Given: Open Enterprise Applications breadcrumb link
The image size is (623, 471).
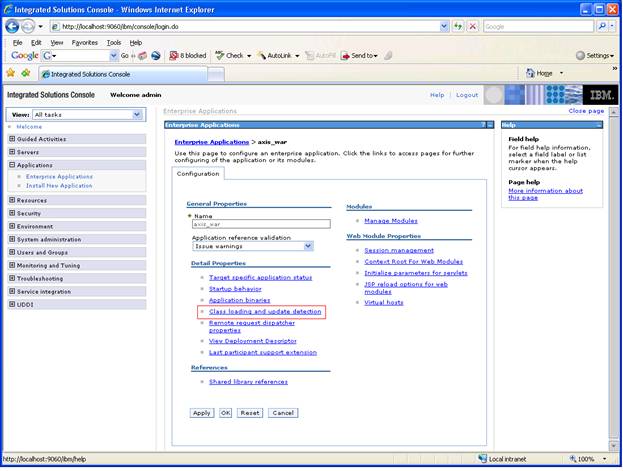Looking at the screenshot, I should click(212, 142).
